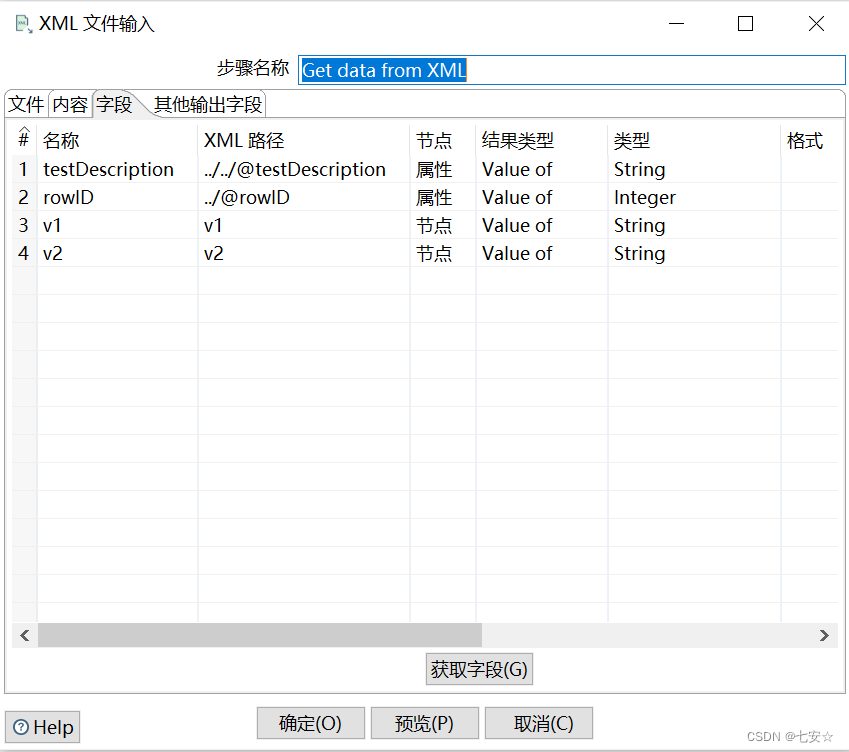Image resolution: width=849 pixels, height=752 pixels.
Task: Switch to the 文件 tab
Action: (25, 103)
